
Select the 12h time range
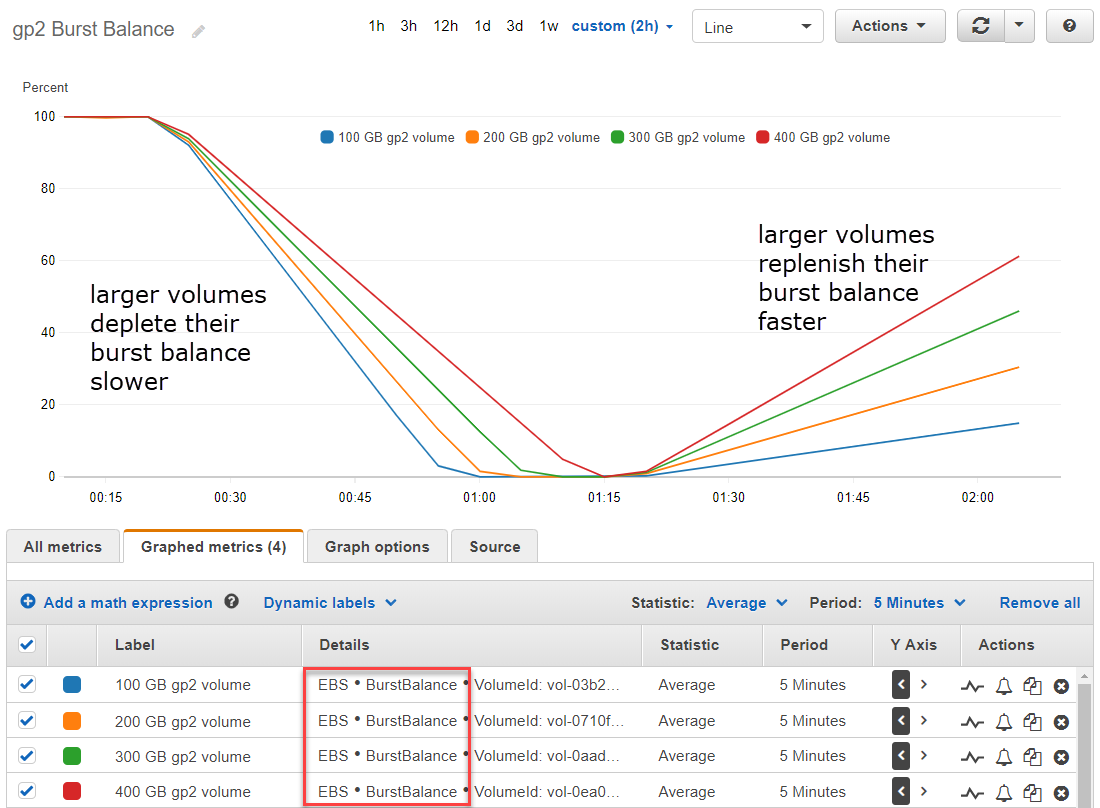pos(445,26)
